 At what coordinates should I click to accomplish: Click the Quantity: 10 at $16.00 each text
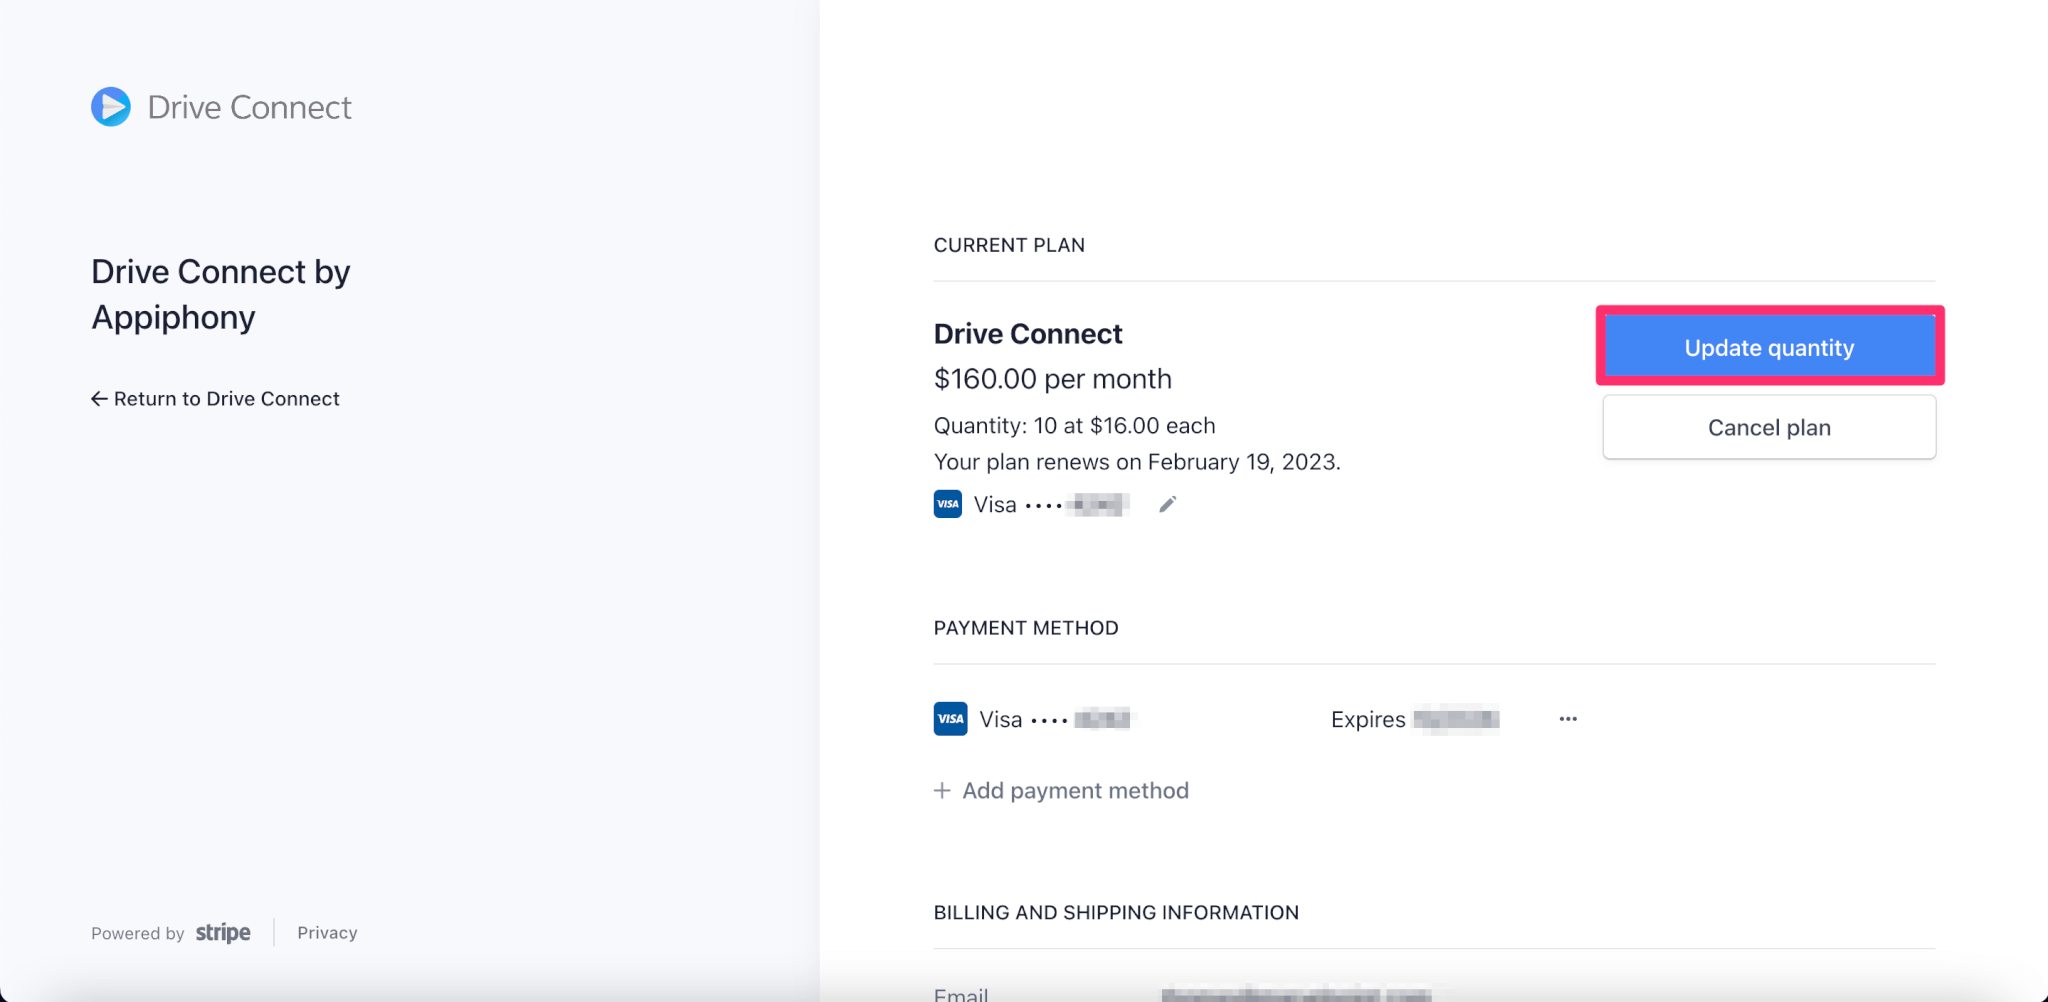[1075, 426]
